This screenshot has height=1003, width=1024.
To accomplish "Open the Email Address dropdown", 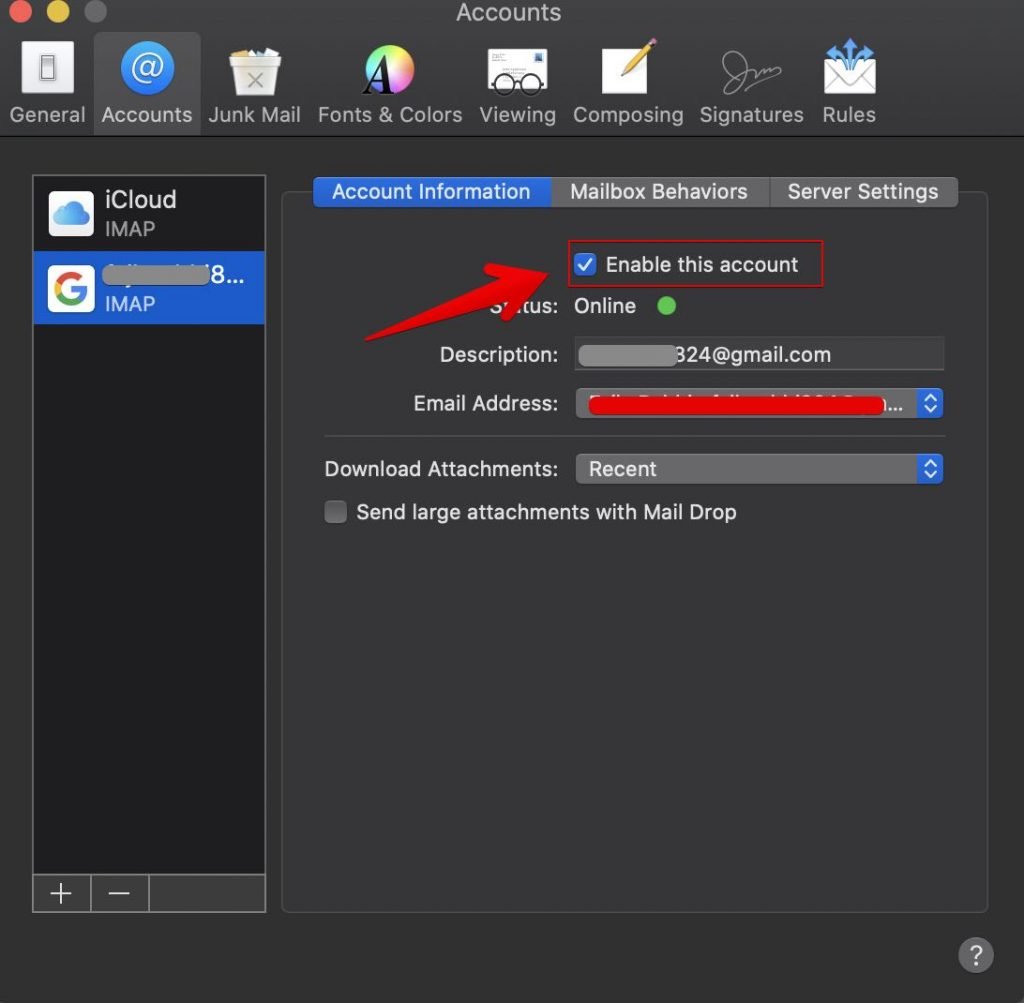I will pos(929,404).
